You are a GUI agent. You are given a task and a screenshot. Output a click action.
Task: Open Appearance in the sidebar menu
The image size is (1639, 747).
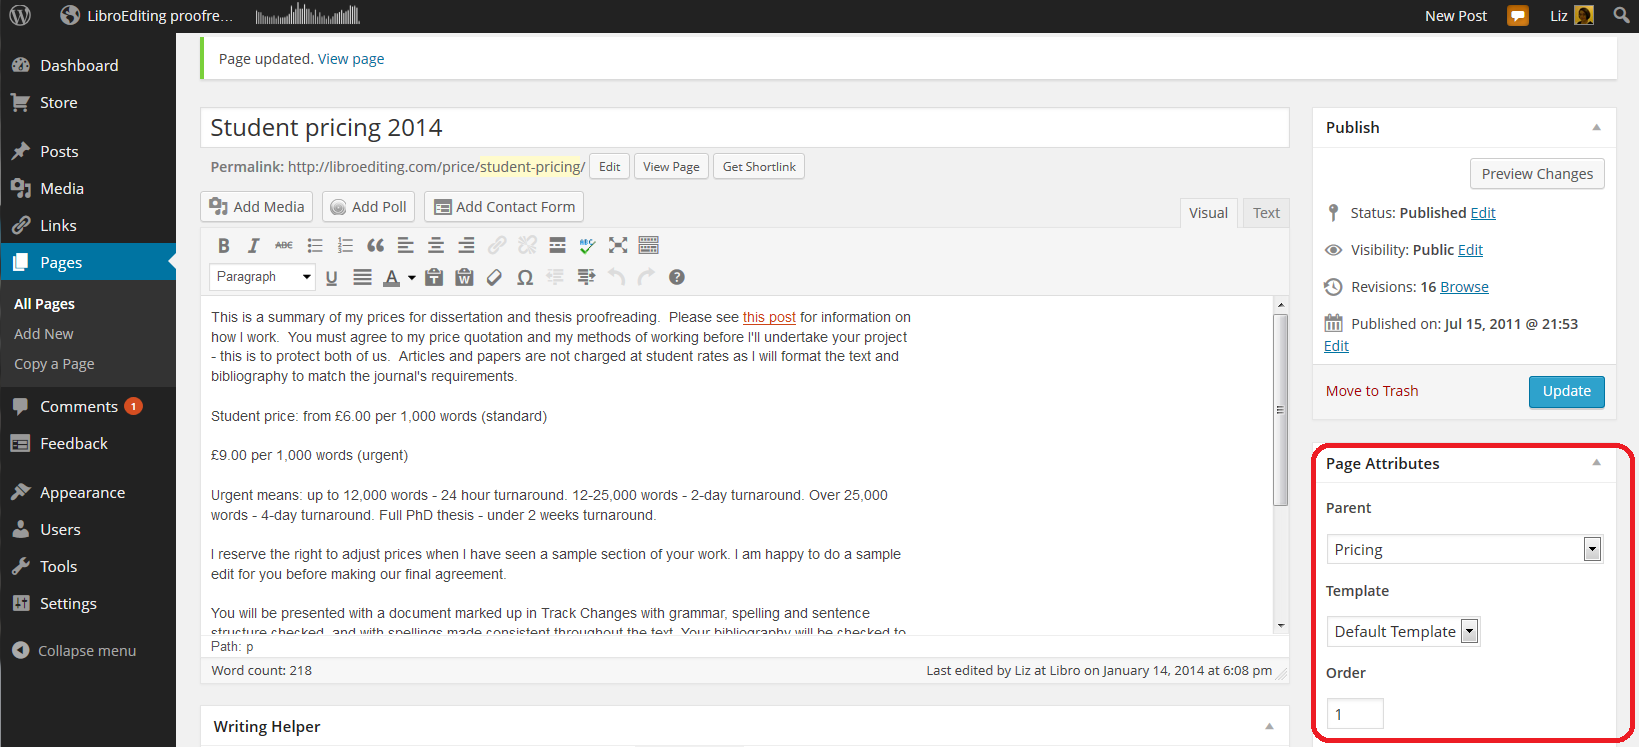(82, 493)
